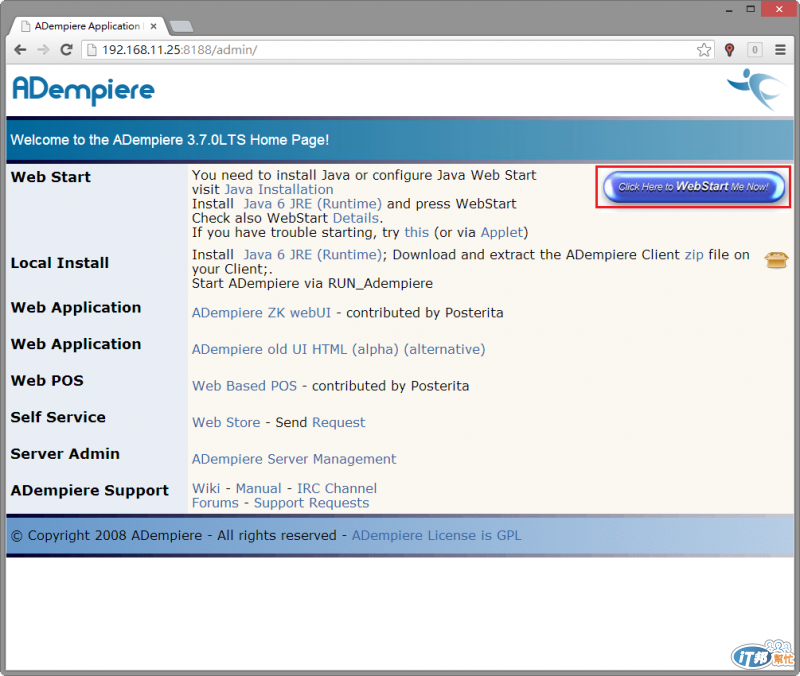800x676 pixels.
Task: Click the 'Web POS' row heading
Action: coord(47,381)
